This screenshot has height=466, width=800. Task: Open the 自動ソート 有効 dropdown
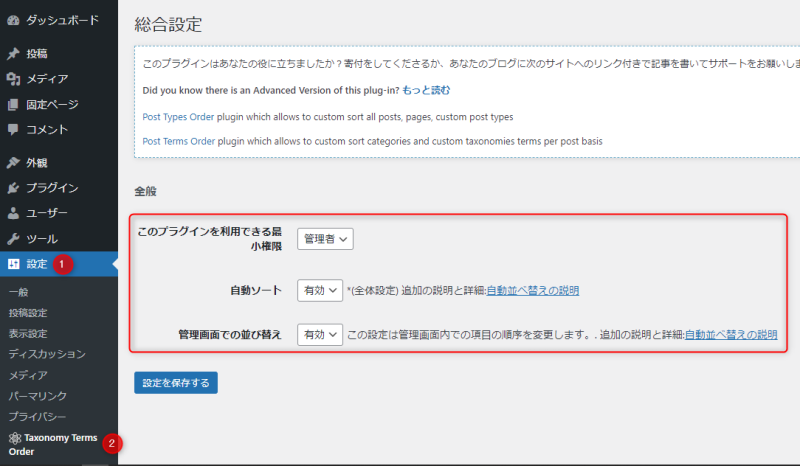[x=320, y=290]
